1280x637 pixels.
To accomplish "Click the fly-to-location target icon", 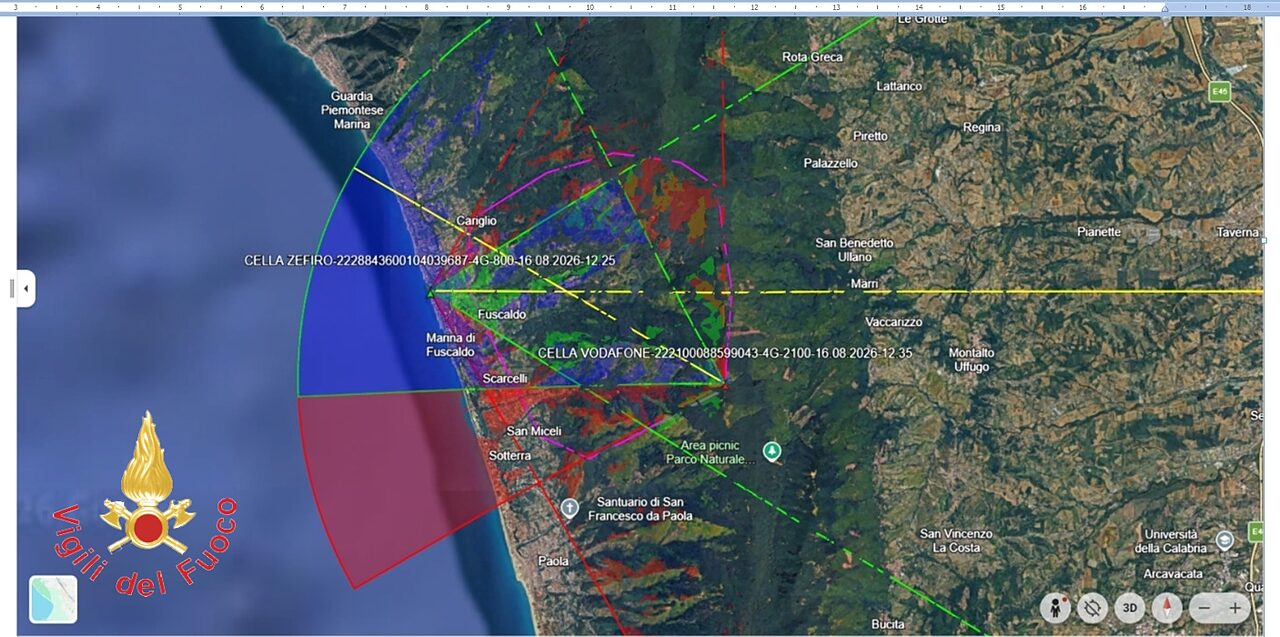I will 1092,607.
